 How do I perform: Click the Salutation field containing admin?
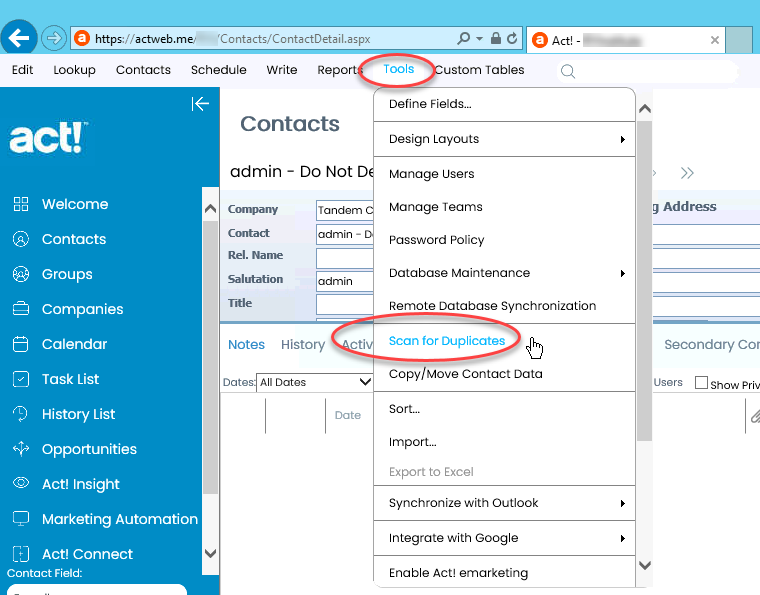(x=345, y=281)
